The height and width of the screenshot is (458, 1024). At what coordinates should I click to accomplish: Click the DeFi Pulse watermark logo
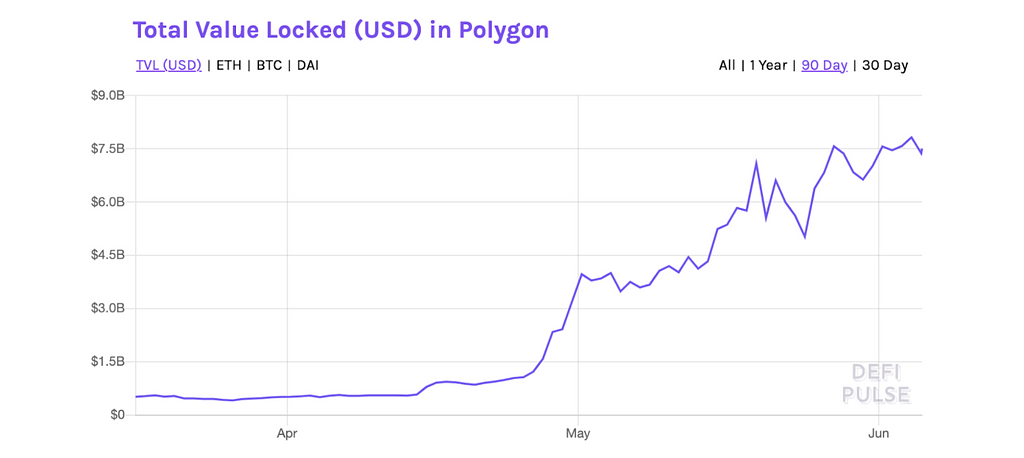(x=876, y=384)
